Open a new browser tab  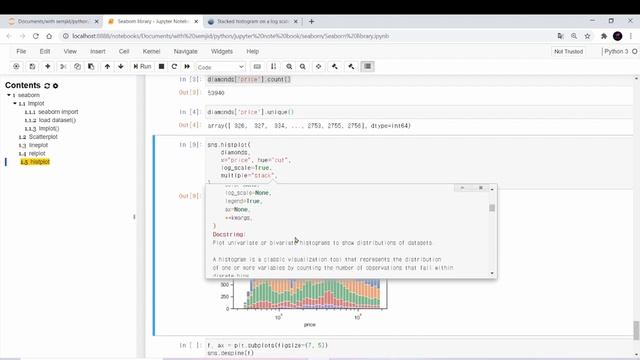pos(311,21)
